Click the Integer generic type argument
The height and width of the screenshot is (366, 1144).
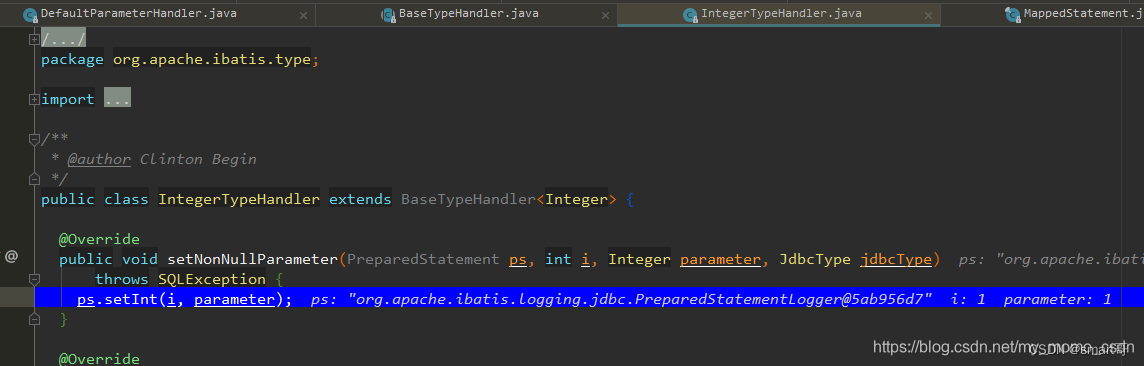576,198
